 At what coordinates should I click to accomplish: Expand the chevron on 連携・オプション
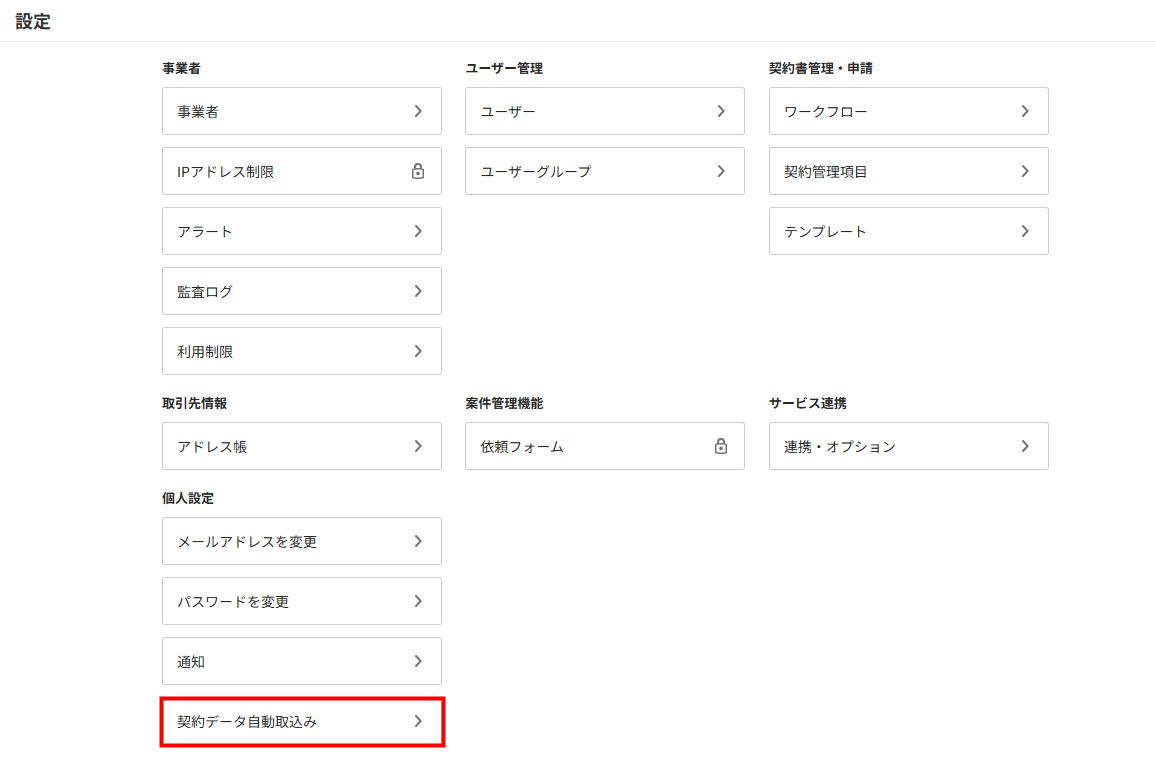click(1025, 446)
